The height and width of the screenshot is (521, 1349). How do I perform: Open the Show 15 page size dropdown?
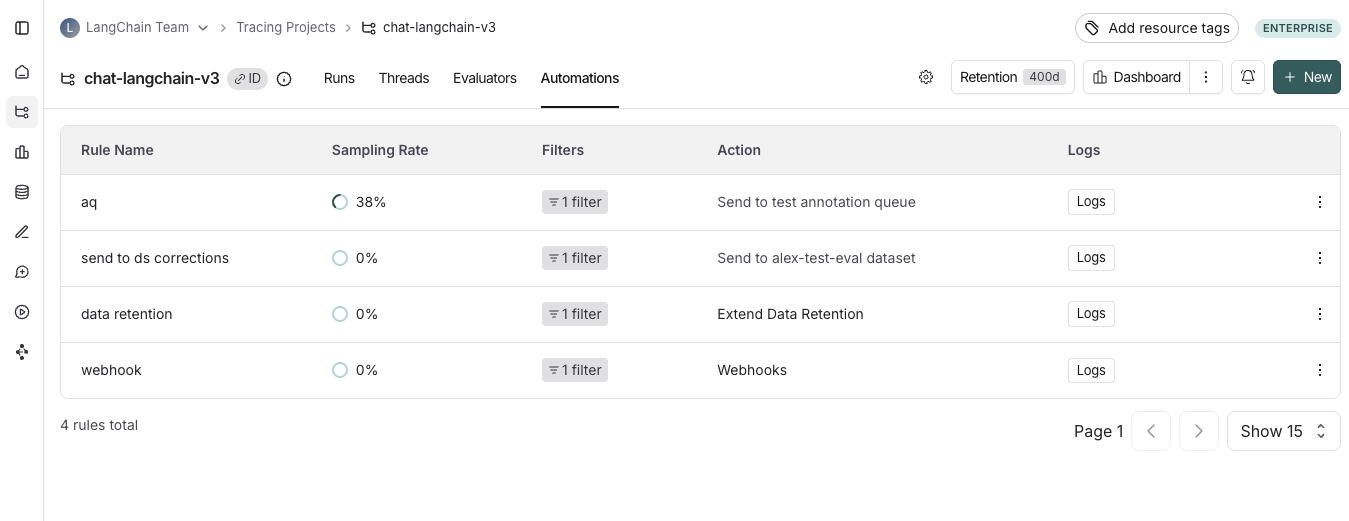point(1283,431)
